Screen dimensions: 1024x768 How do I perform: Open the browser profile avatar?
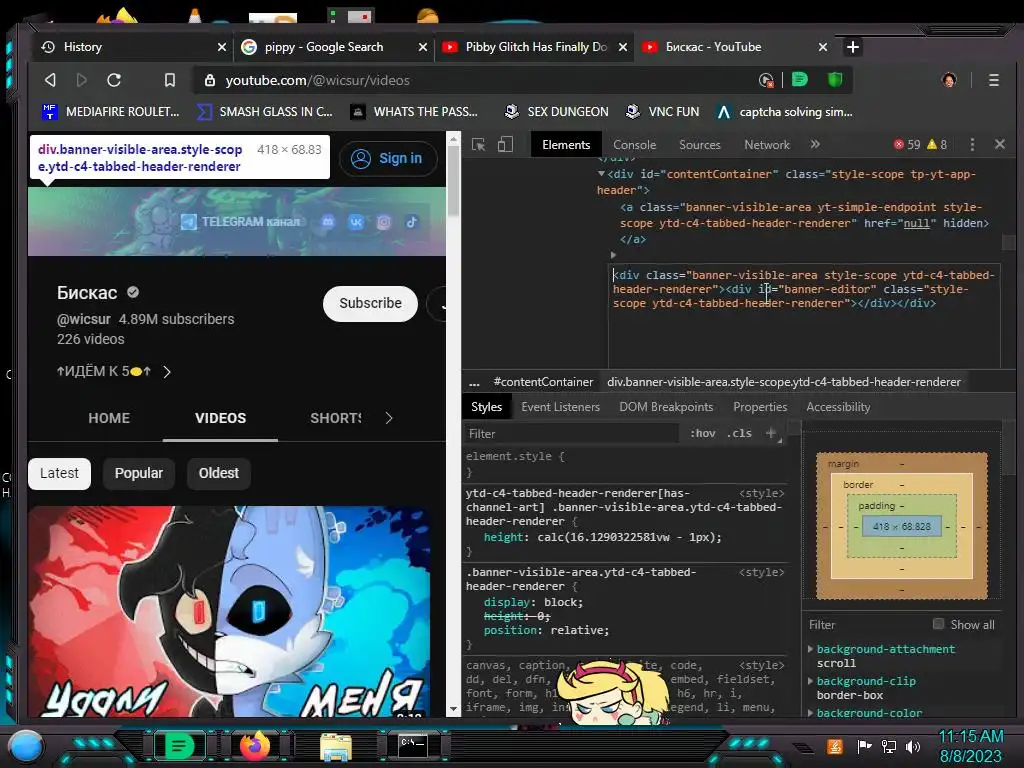click(949, 80)
